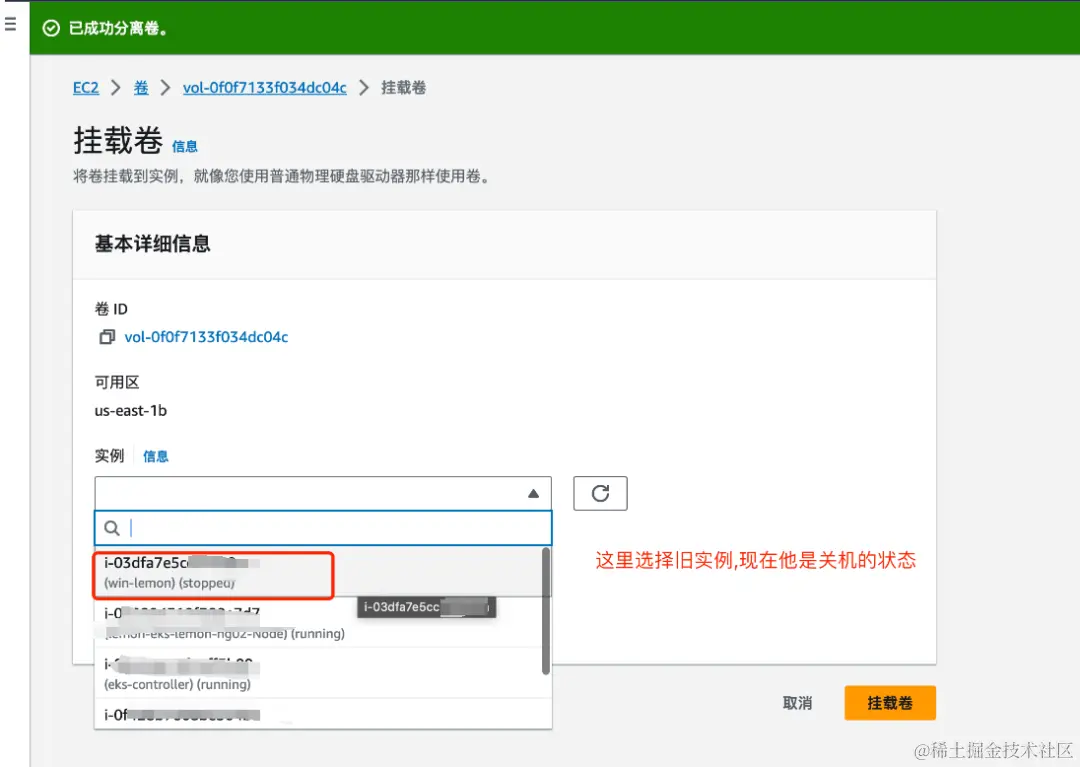
Task: Expand the refresh control next to the dropdown
Action: pyautogui.click(x=600, y=493)
